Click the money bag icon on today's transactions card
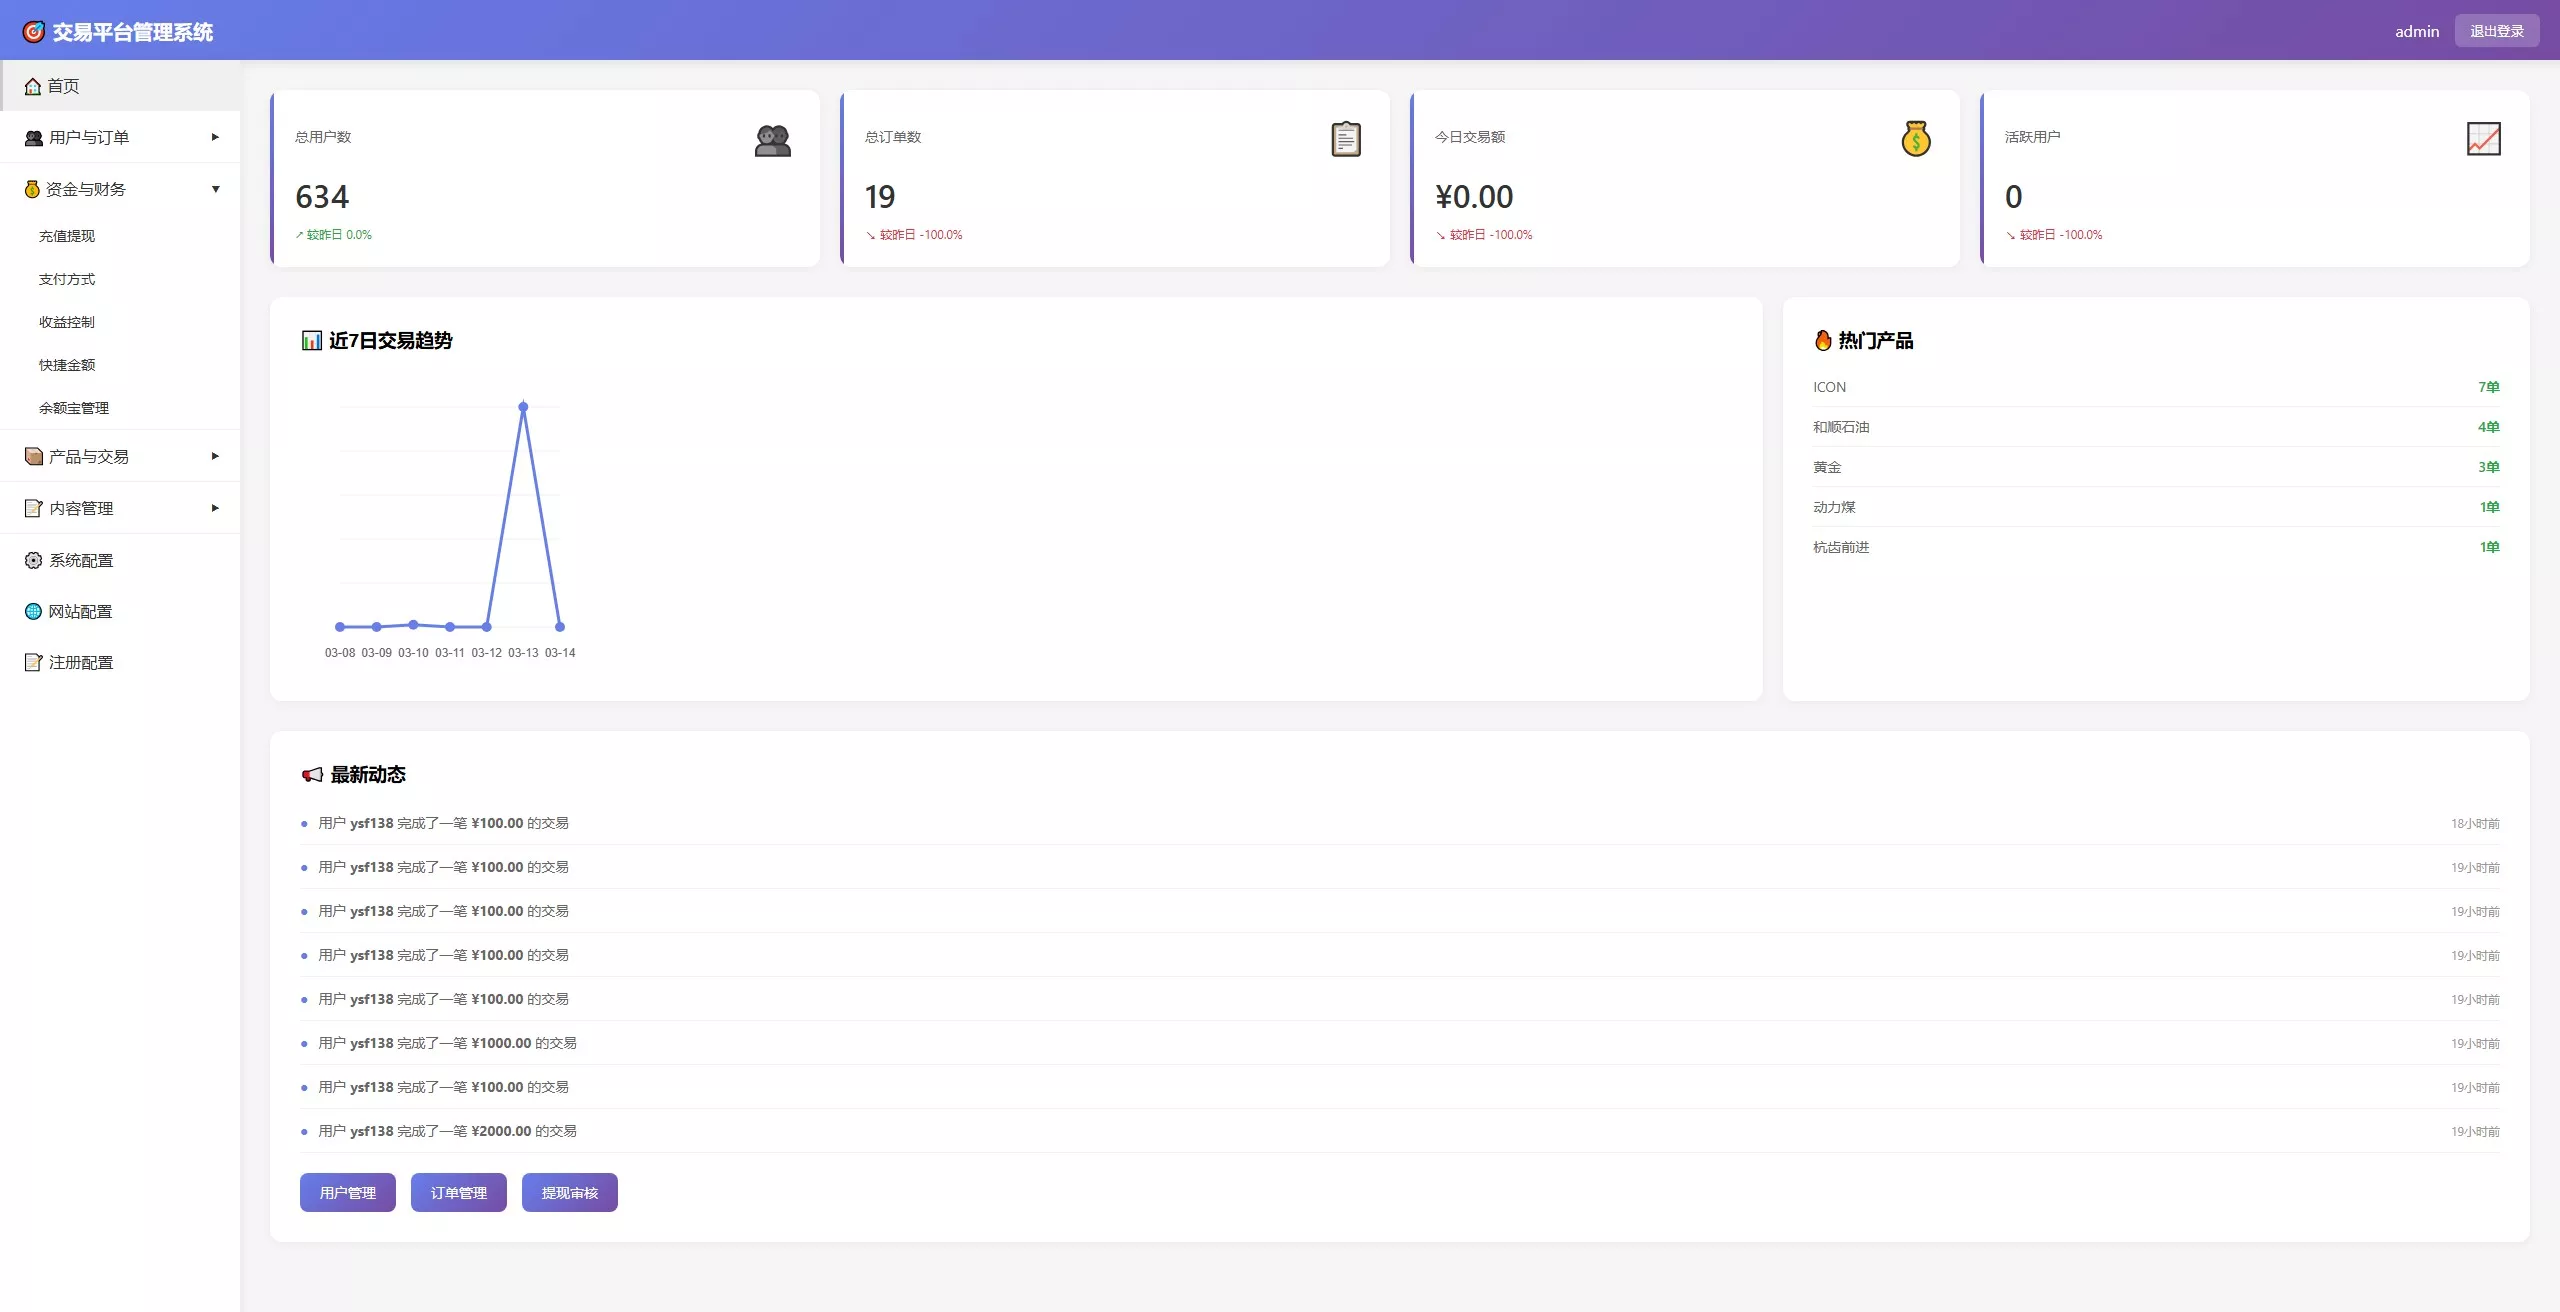Screen dimensions: 2560x1312 pos(1915,139)
